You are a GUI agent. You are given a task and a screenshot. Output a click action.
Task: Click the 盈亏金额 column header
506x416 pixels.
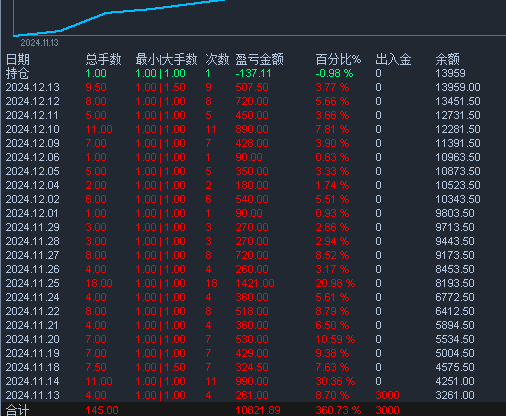point(259,59)
